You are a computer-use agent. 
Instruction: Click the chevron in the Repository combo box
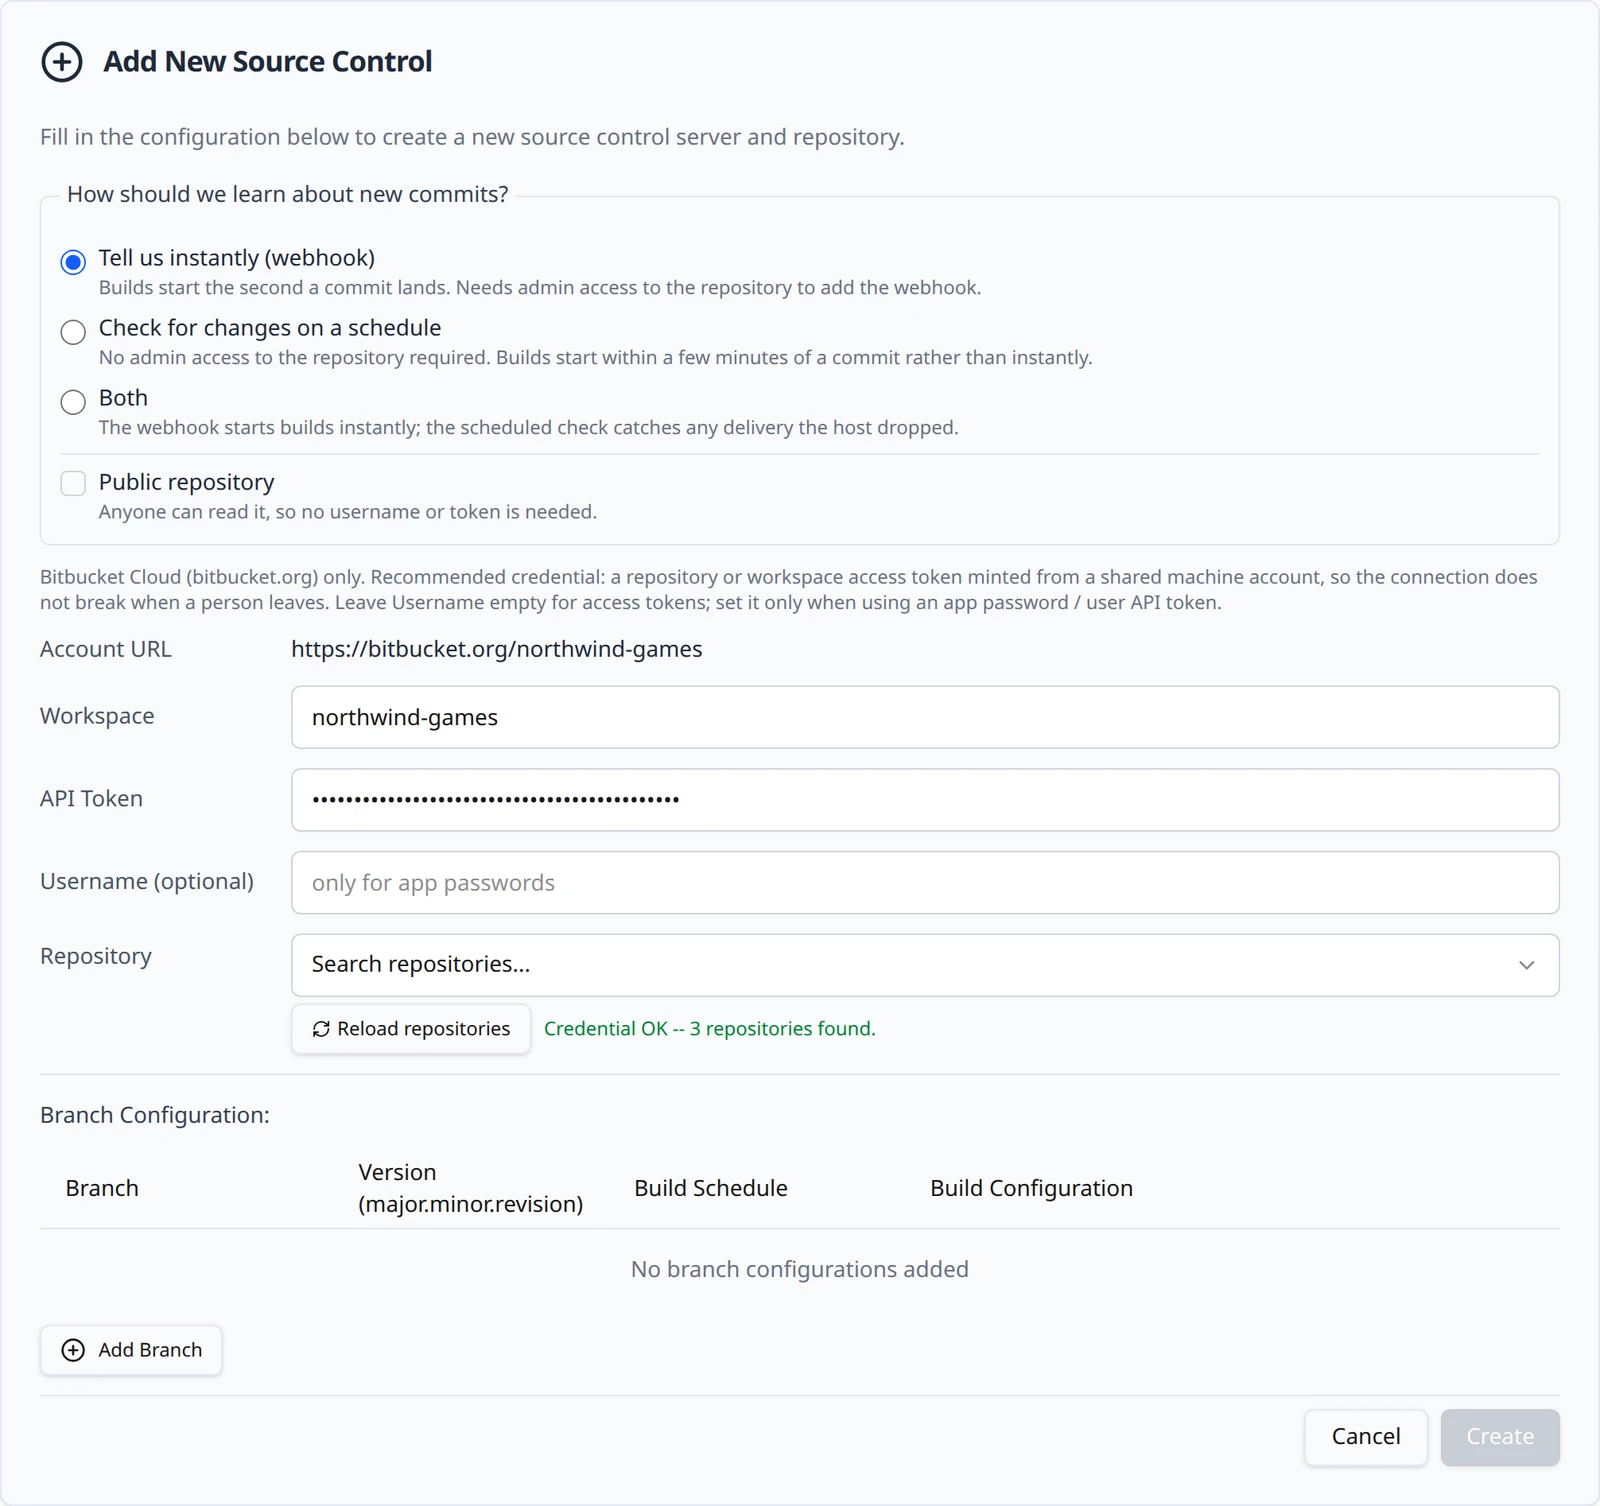(x=1526, y=965)
